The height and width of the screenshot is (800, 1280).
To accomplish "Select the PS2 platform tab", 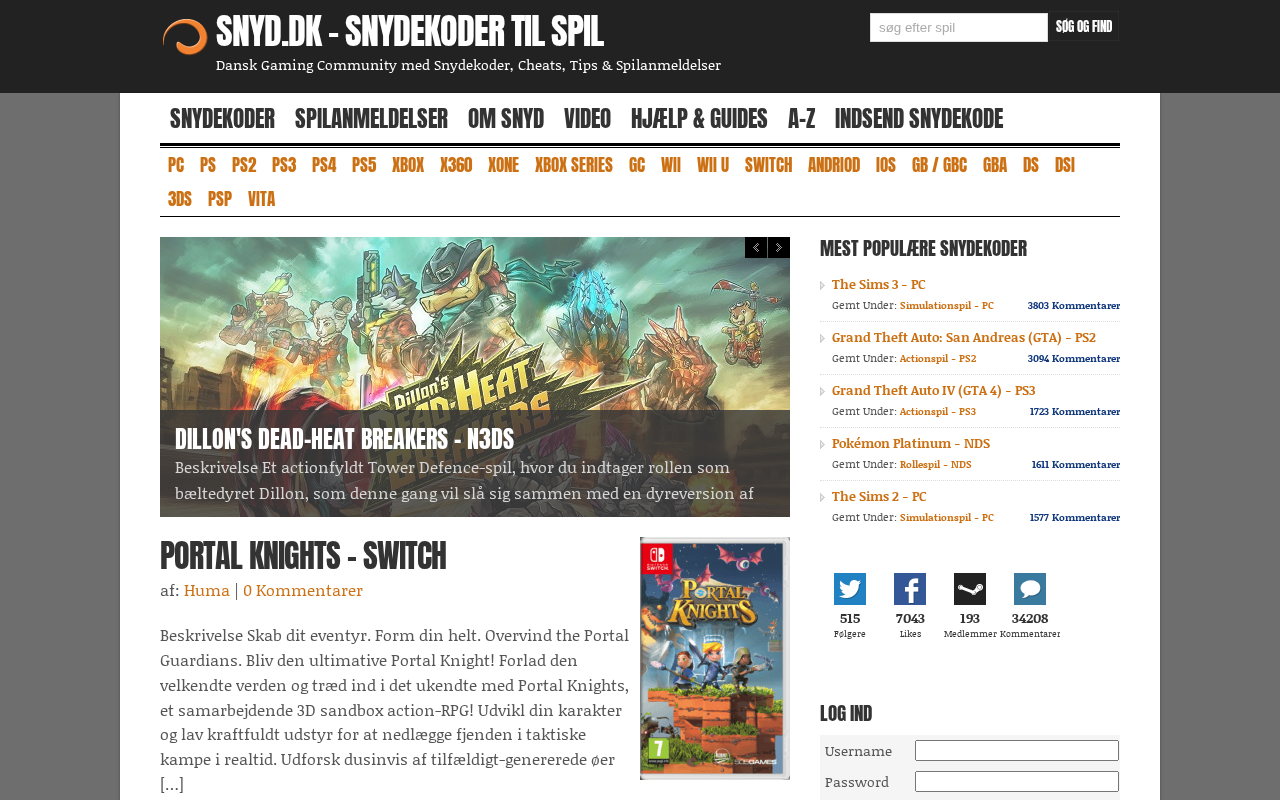I will [x=244, y=165].
